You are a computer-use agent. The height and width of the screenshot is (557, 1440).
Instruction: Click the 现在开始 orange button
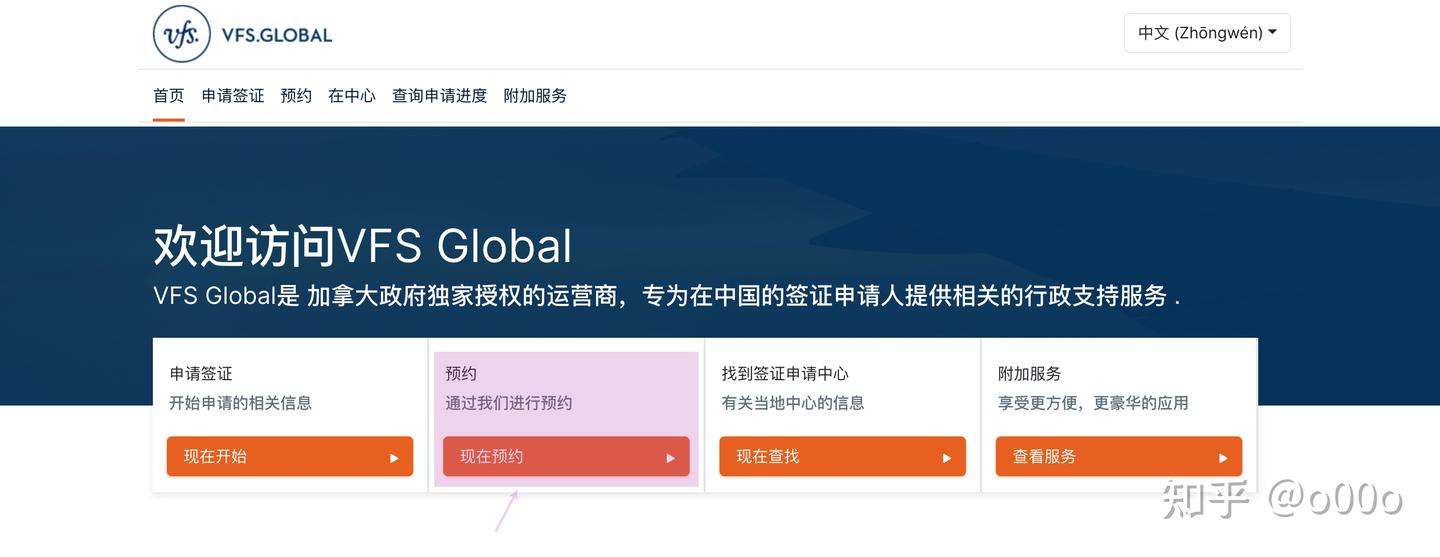click(290, 456)
